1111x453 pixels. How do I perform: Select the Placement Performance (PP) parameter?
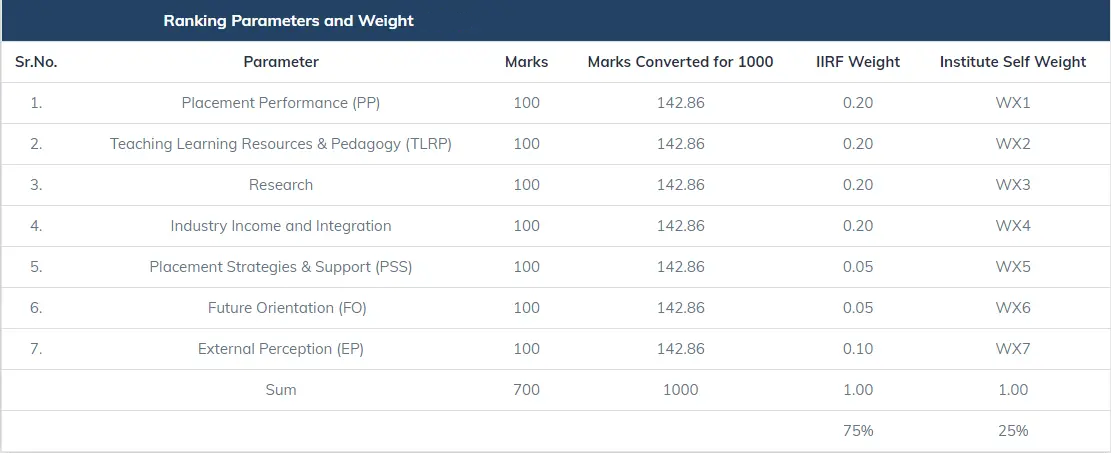point(281,103)
